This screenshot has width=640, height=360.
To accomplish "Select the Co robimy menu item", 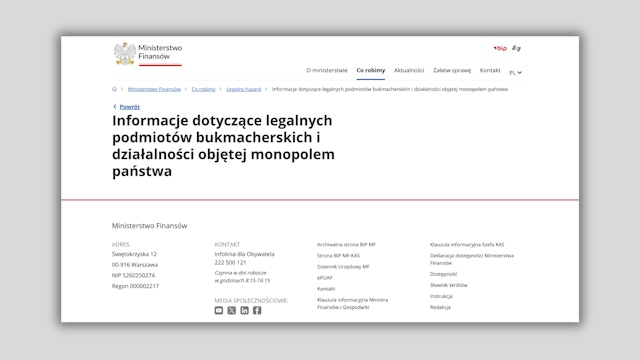I will (x=371, y=70).
